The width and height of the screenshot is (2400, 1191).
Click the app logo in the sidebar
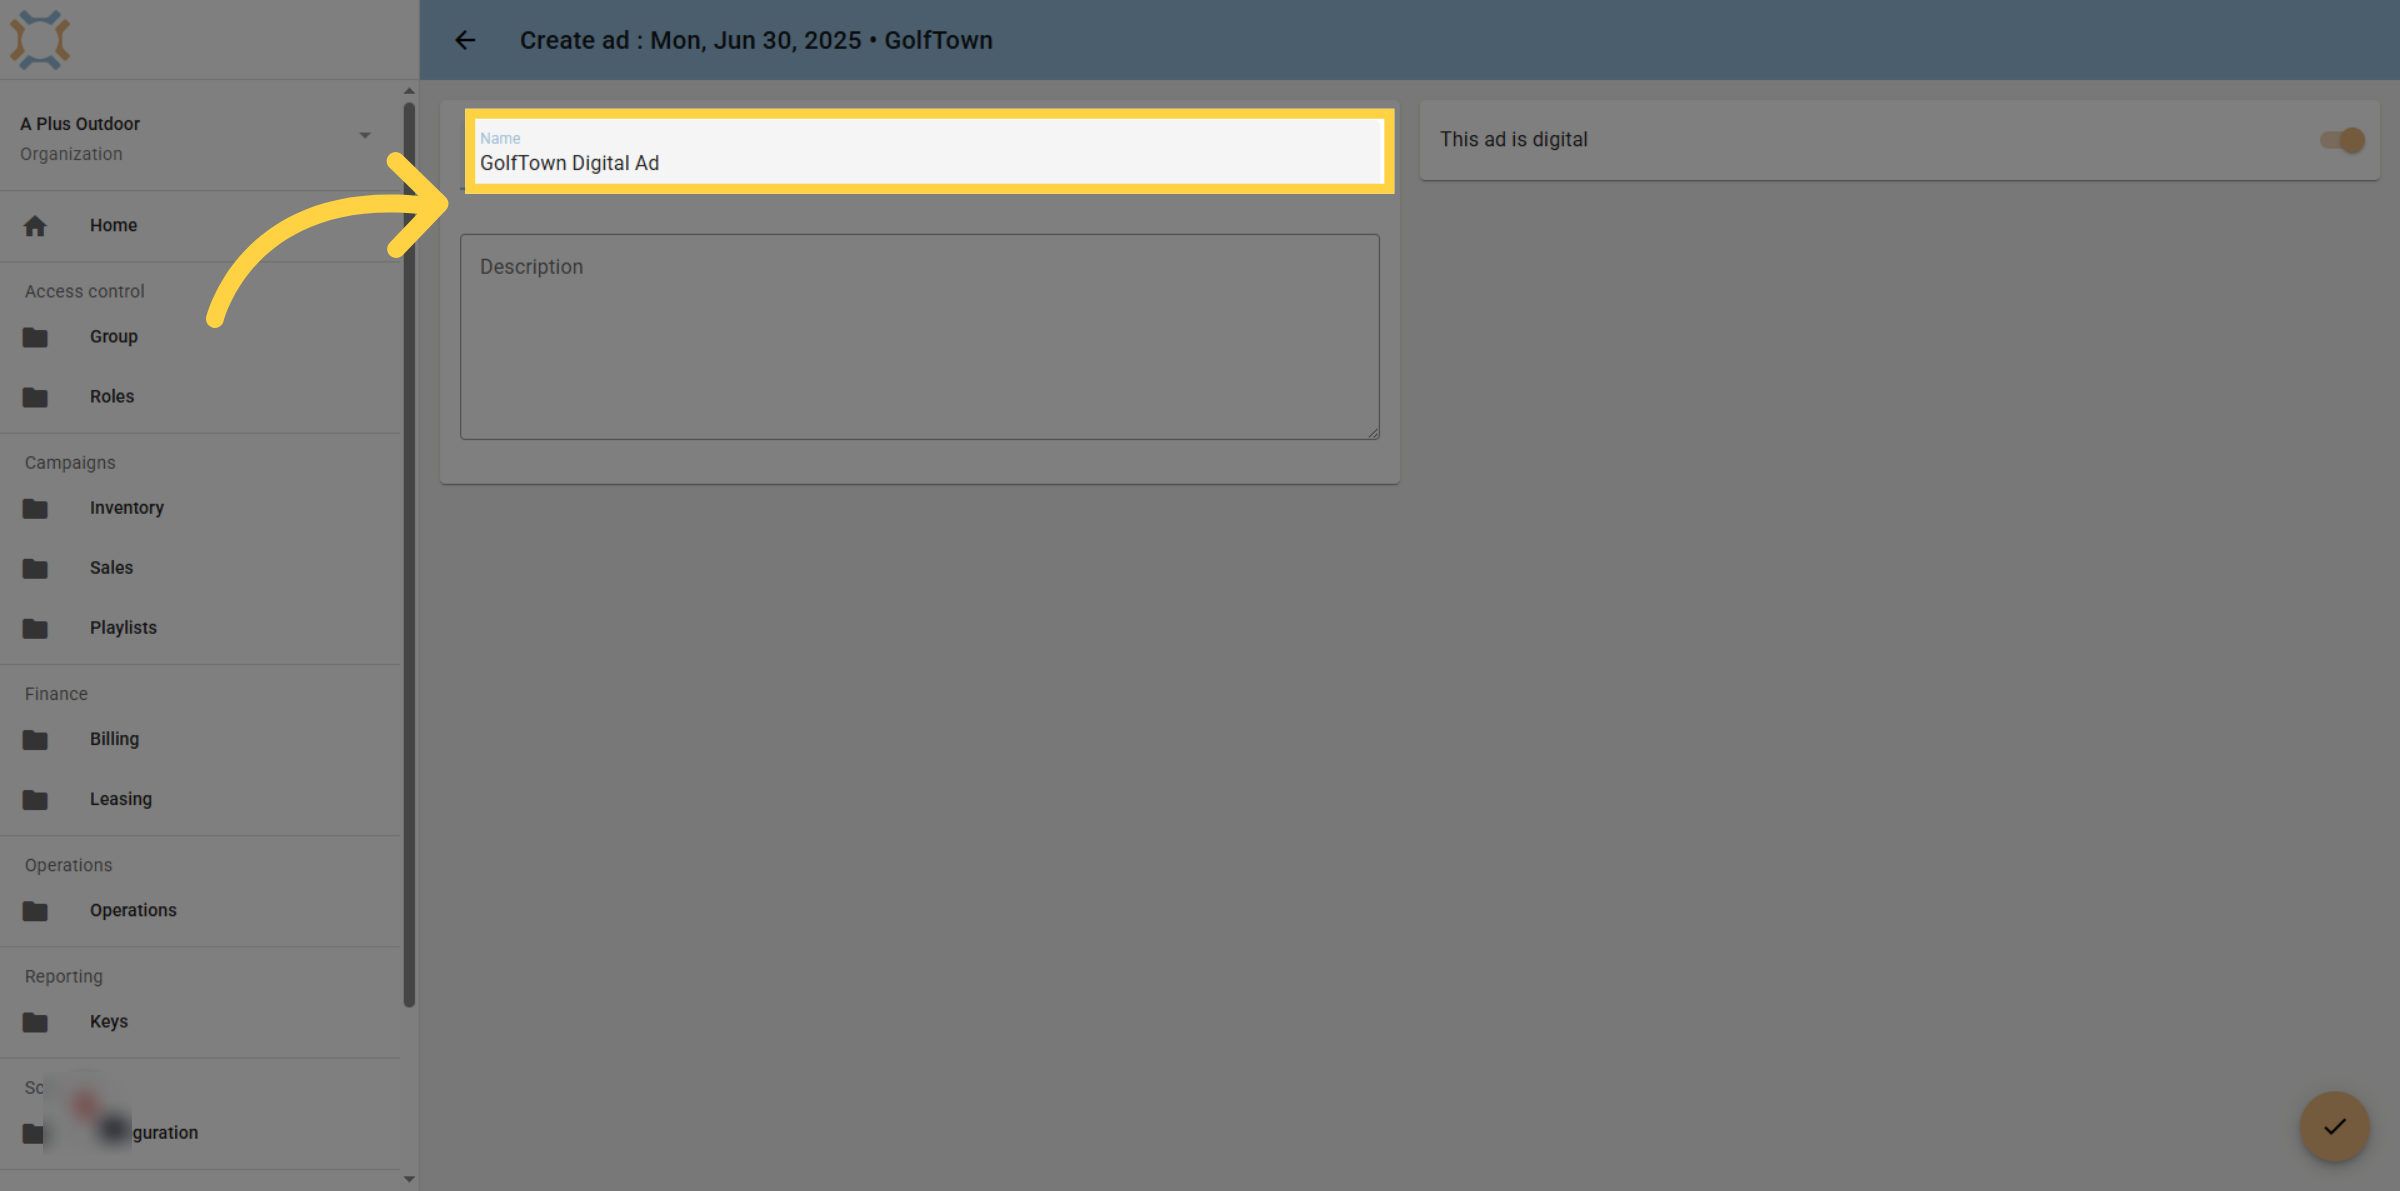pos(40,40)
